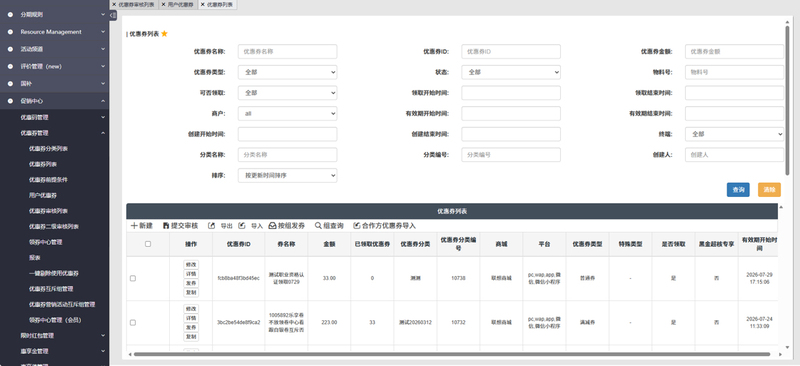Click the orange 清除 button
Viewport: 800px width, 366px height.
click(x=769, y=189)
